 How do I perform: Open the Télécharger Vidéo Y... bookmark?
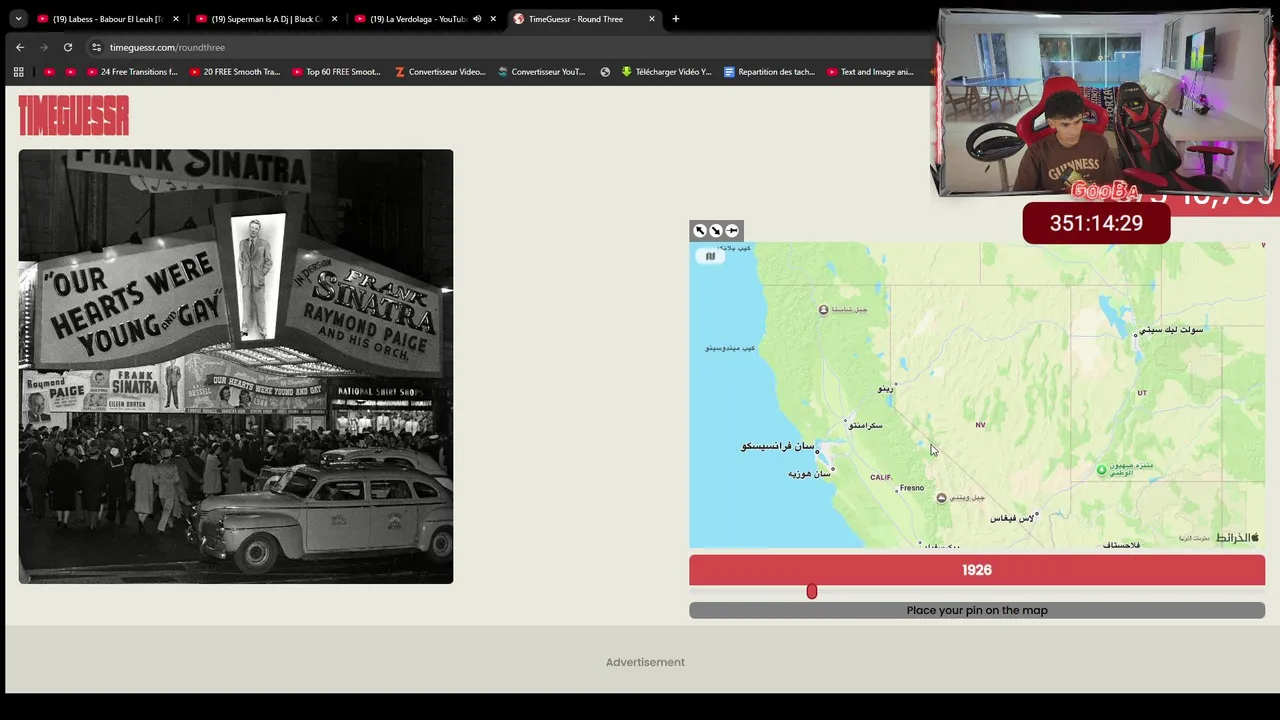click(x=667, y=72)
